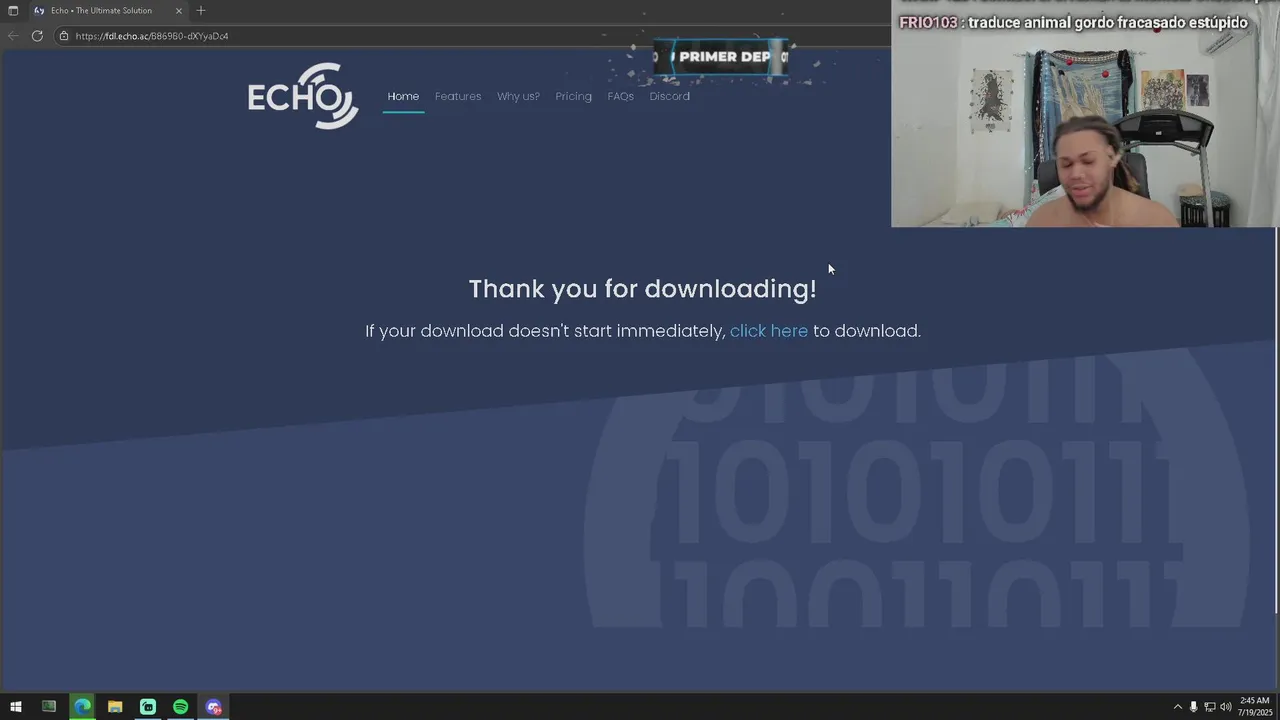The width and height of the screenshot is (1280, 720).
Task: View site info lock icon
Action: click(x=64, y=36)
